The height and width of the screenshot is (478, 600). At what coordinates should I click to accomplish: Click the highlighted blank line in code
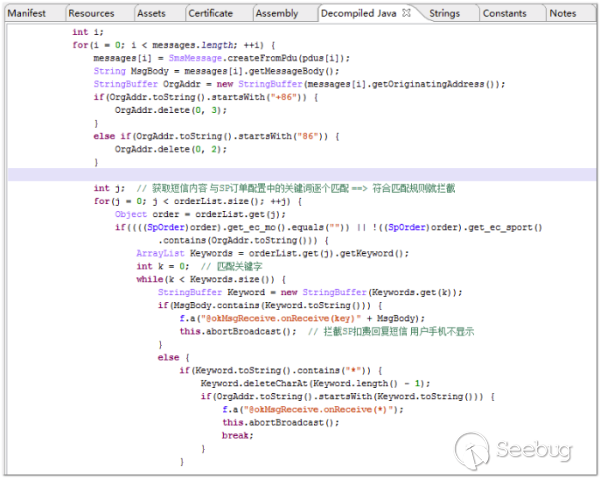(x=300, y=175)
